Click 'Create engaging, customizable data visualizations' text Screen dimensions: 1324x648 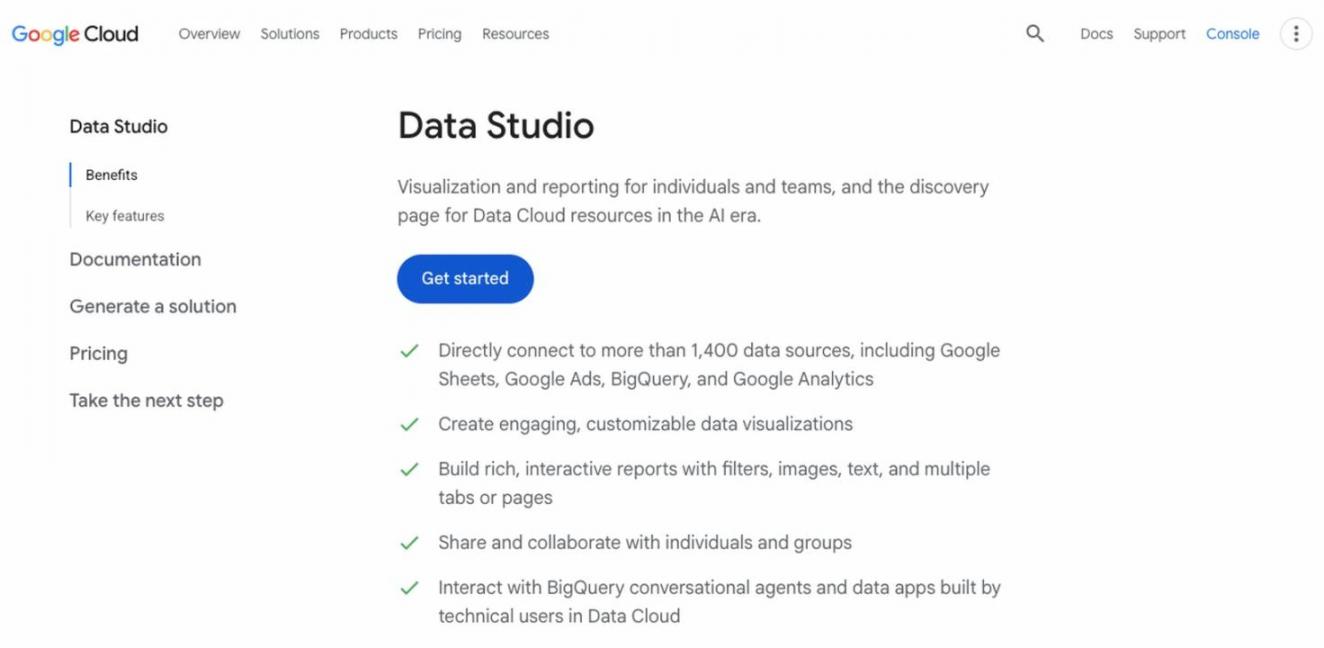click(645, 424)
